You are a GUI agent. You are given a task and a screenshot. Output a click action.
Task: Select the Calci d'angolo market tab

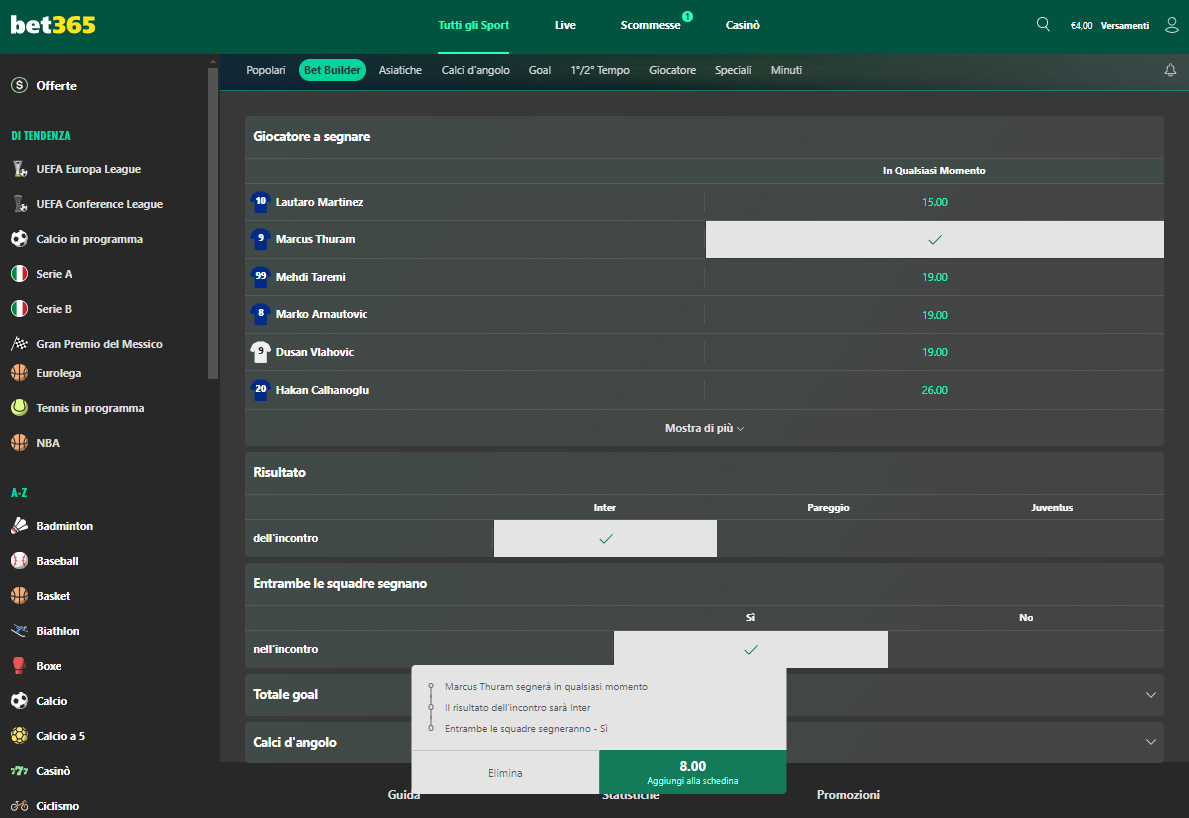click(x=475, y=70)
